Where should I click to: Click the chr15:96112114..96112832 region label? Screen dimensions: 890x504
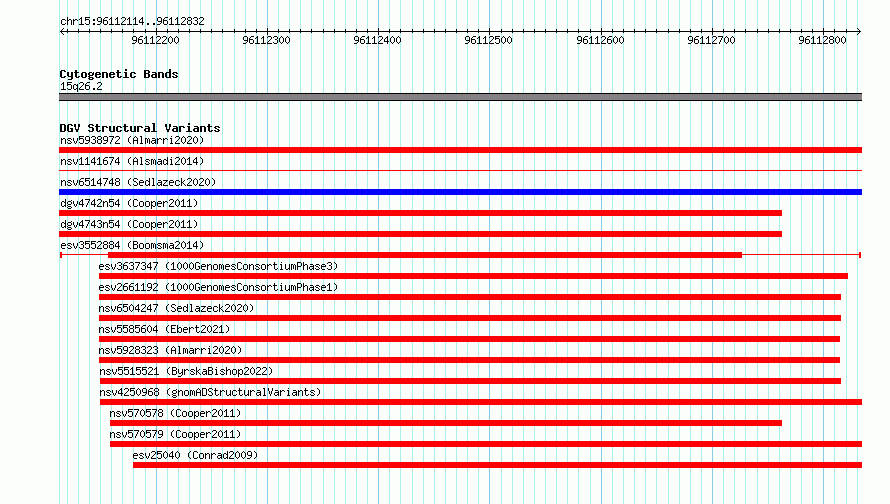coord(132,22)
